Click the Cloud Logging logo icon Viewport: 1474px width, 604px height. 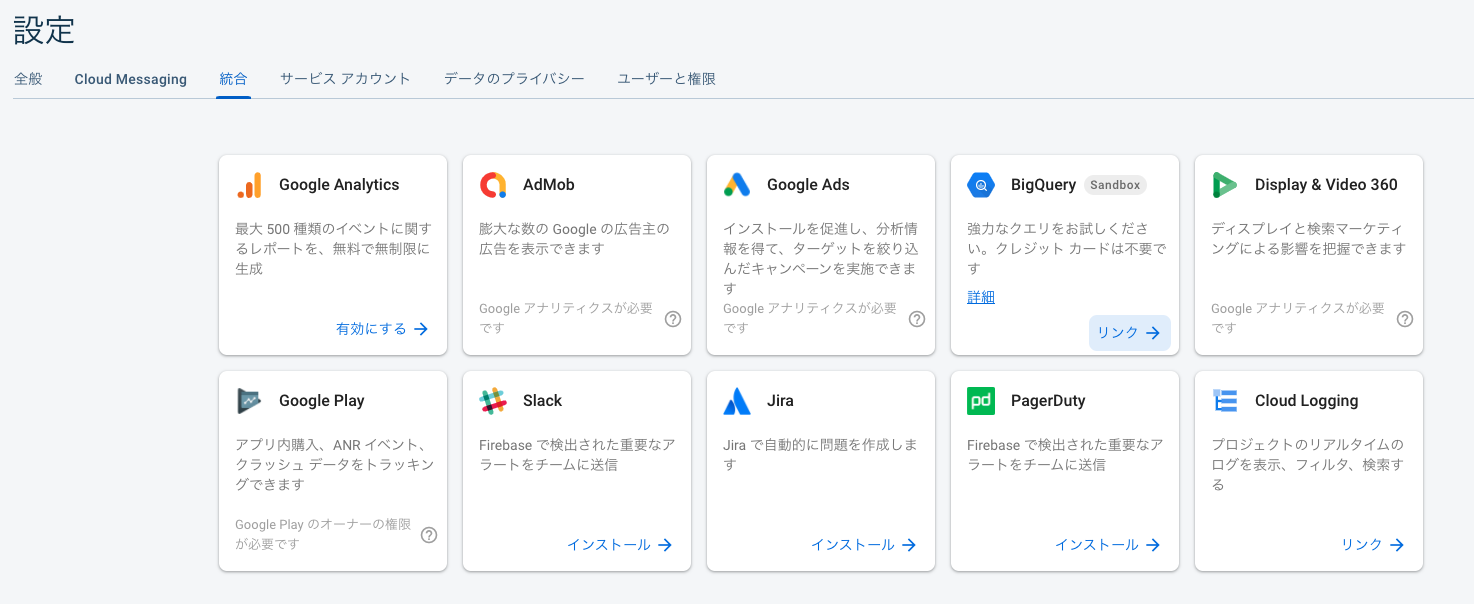coord(1225,401)
